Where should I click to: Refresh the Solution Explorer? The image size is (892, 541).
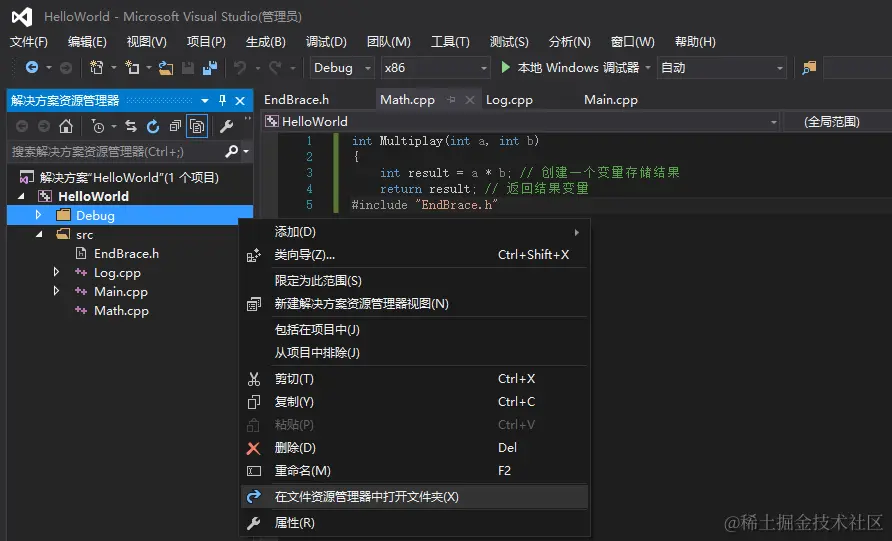pos(152,126)
